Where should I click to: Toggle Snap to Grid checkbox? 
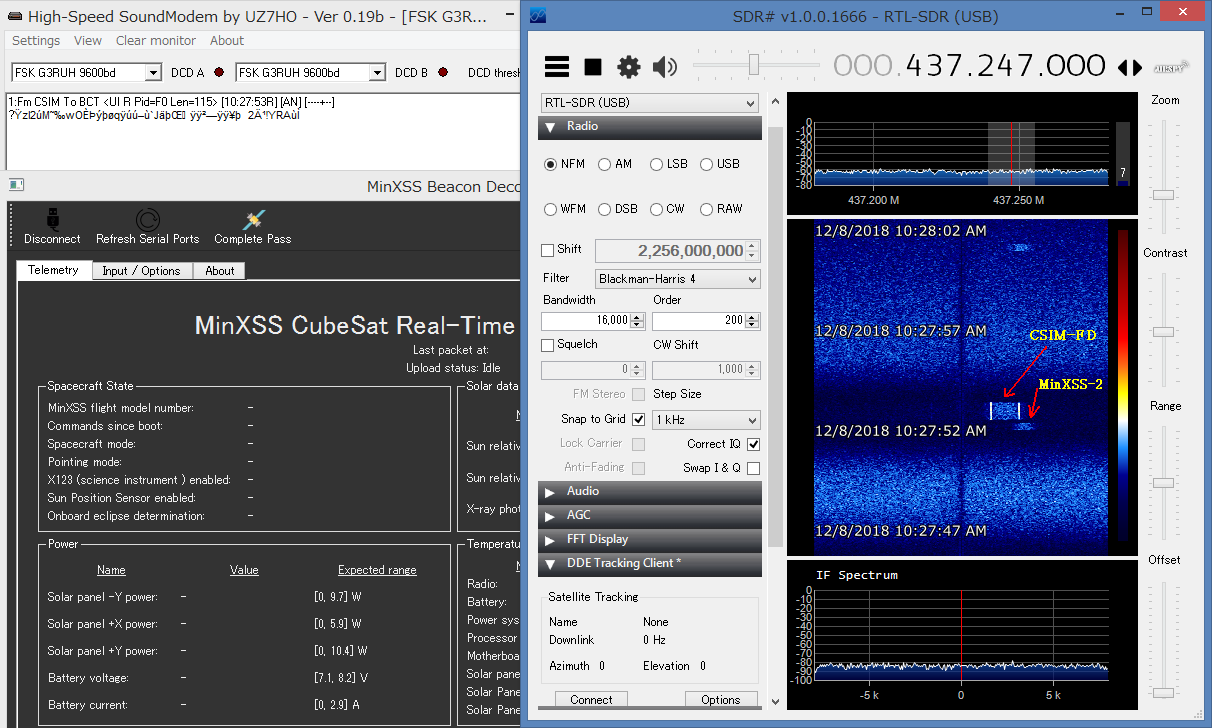[x=638, y=419]
